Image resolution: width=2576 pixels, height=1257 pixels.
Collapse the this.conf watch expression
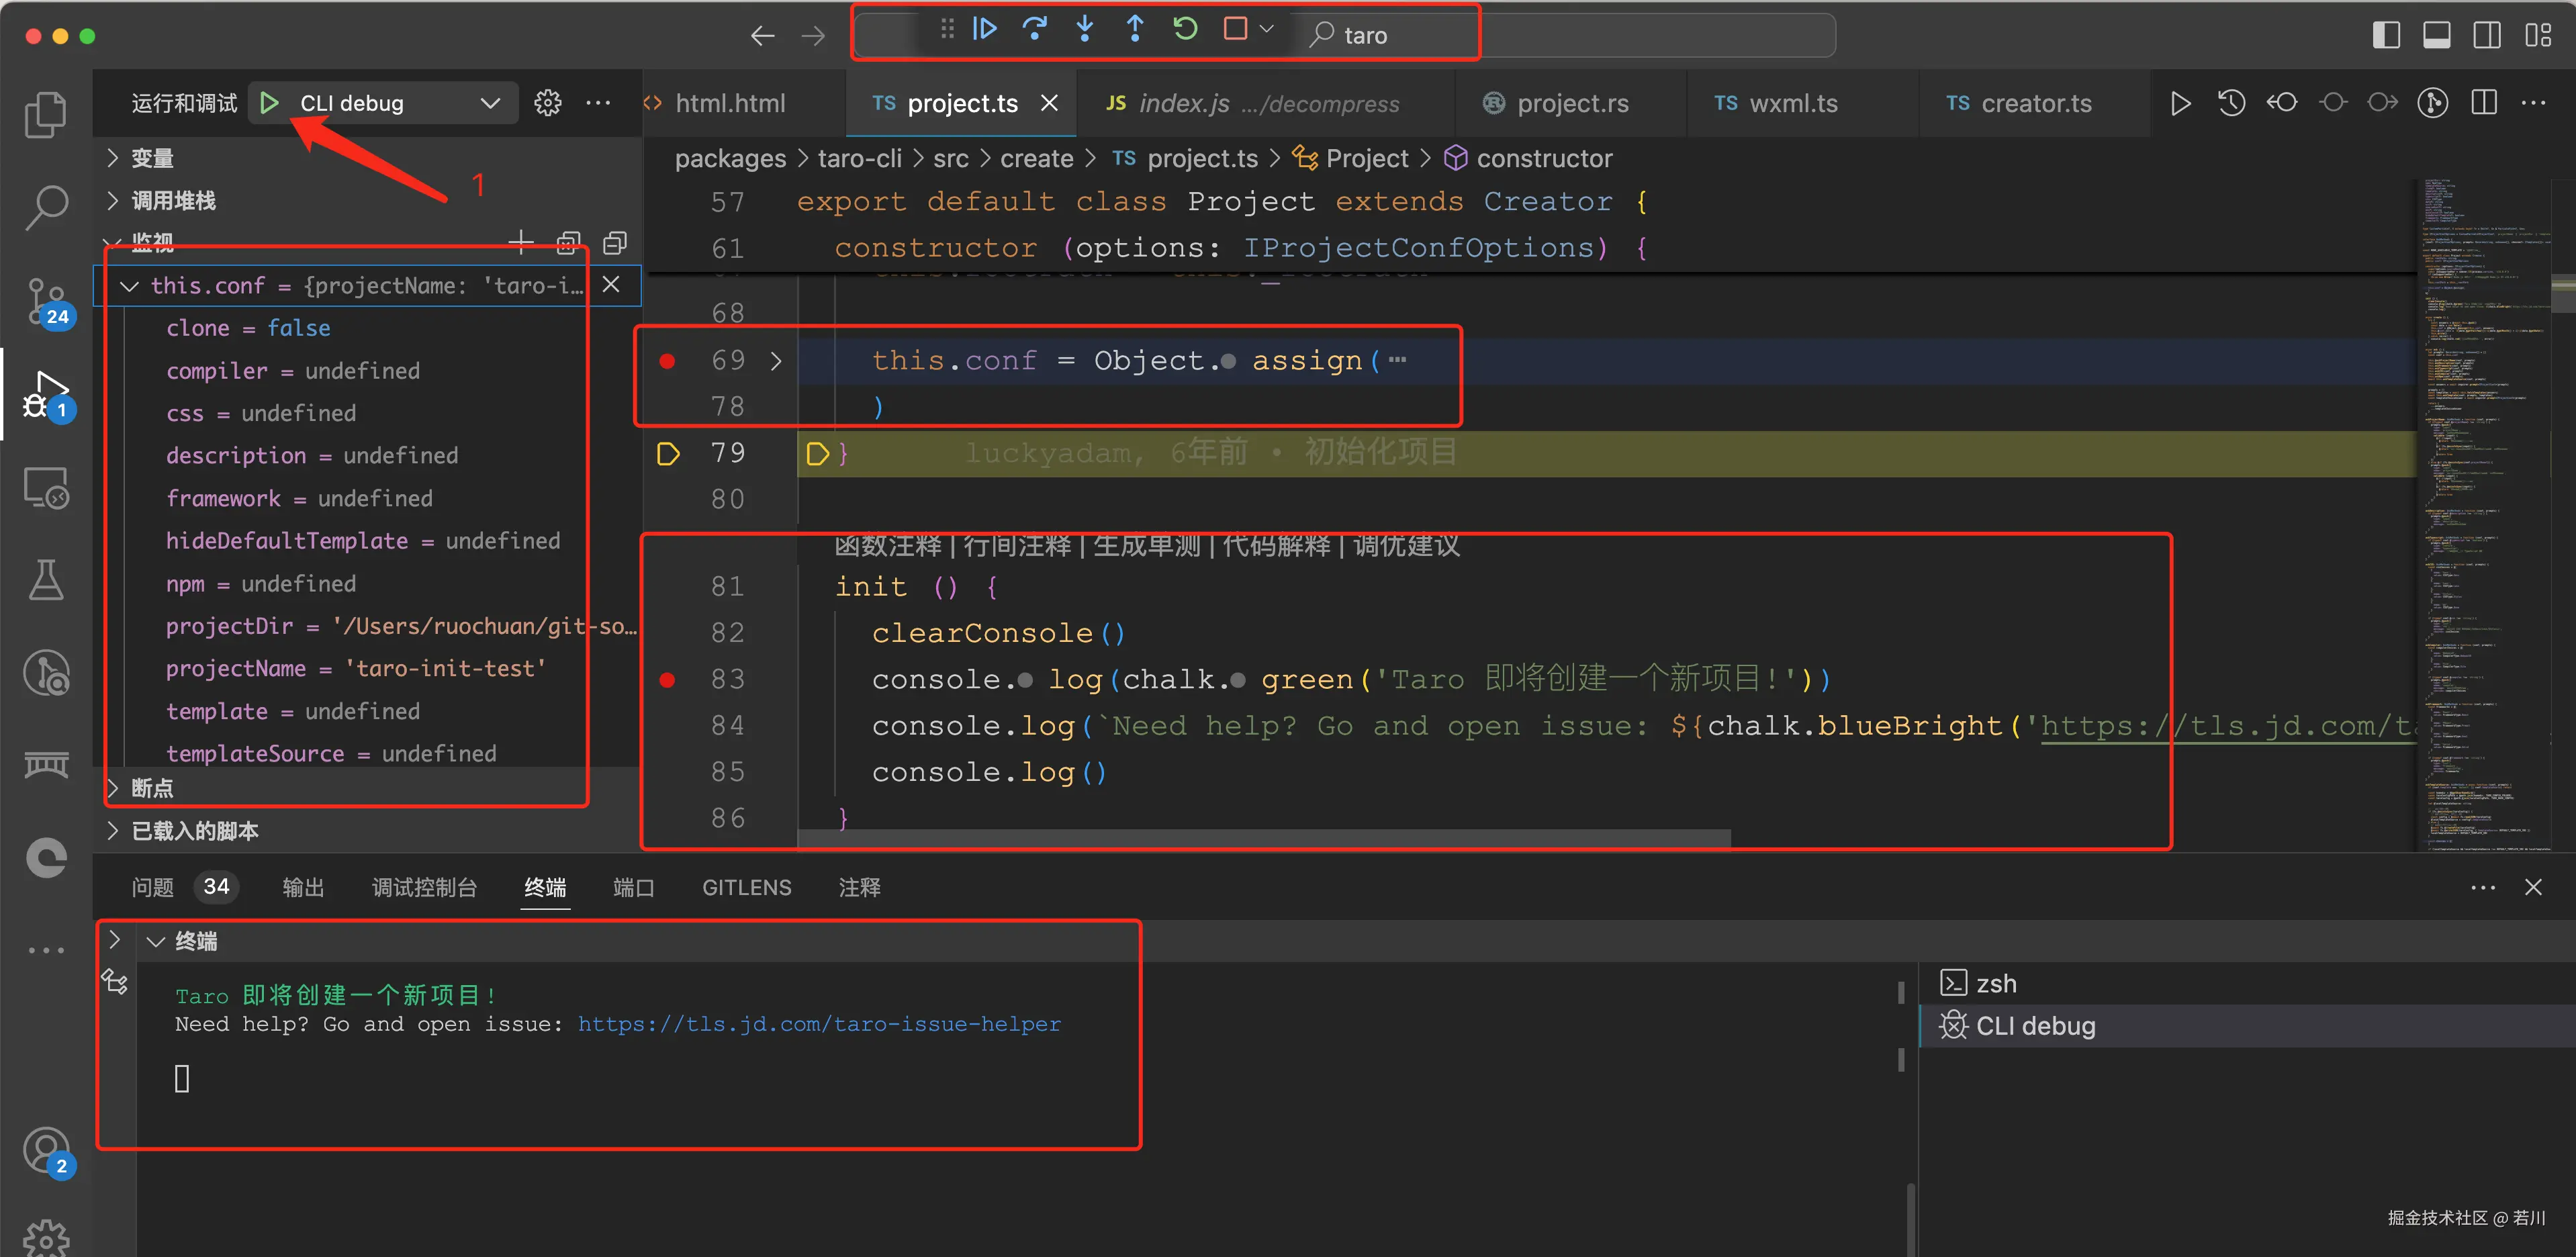click(129, 286)
